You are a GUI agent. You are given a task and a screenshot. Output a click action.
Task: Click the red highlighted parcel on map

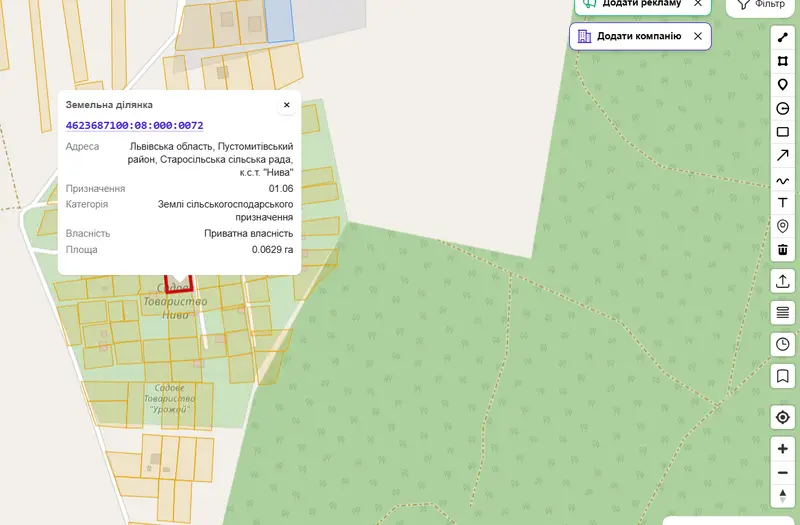click(179, 284)
